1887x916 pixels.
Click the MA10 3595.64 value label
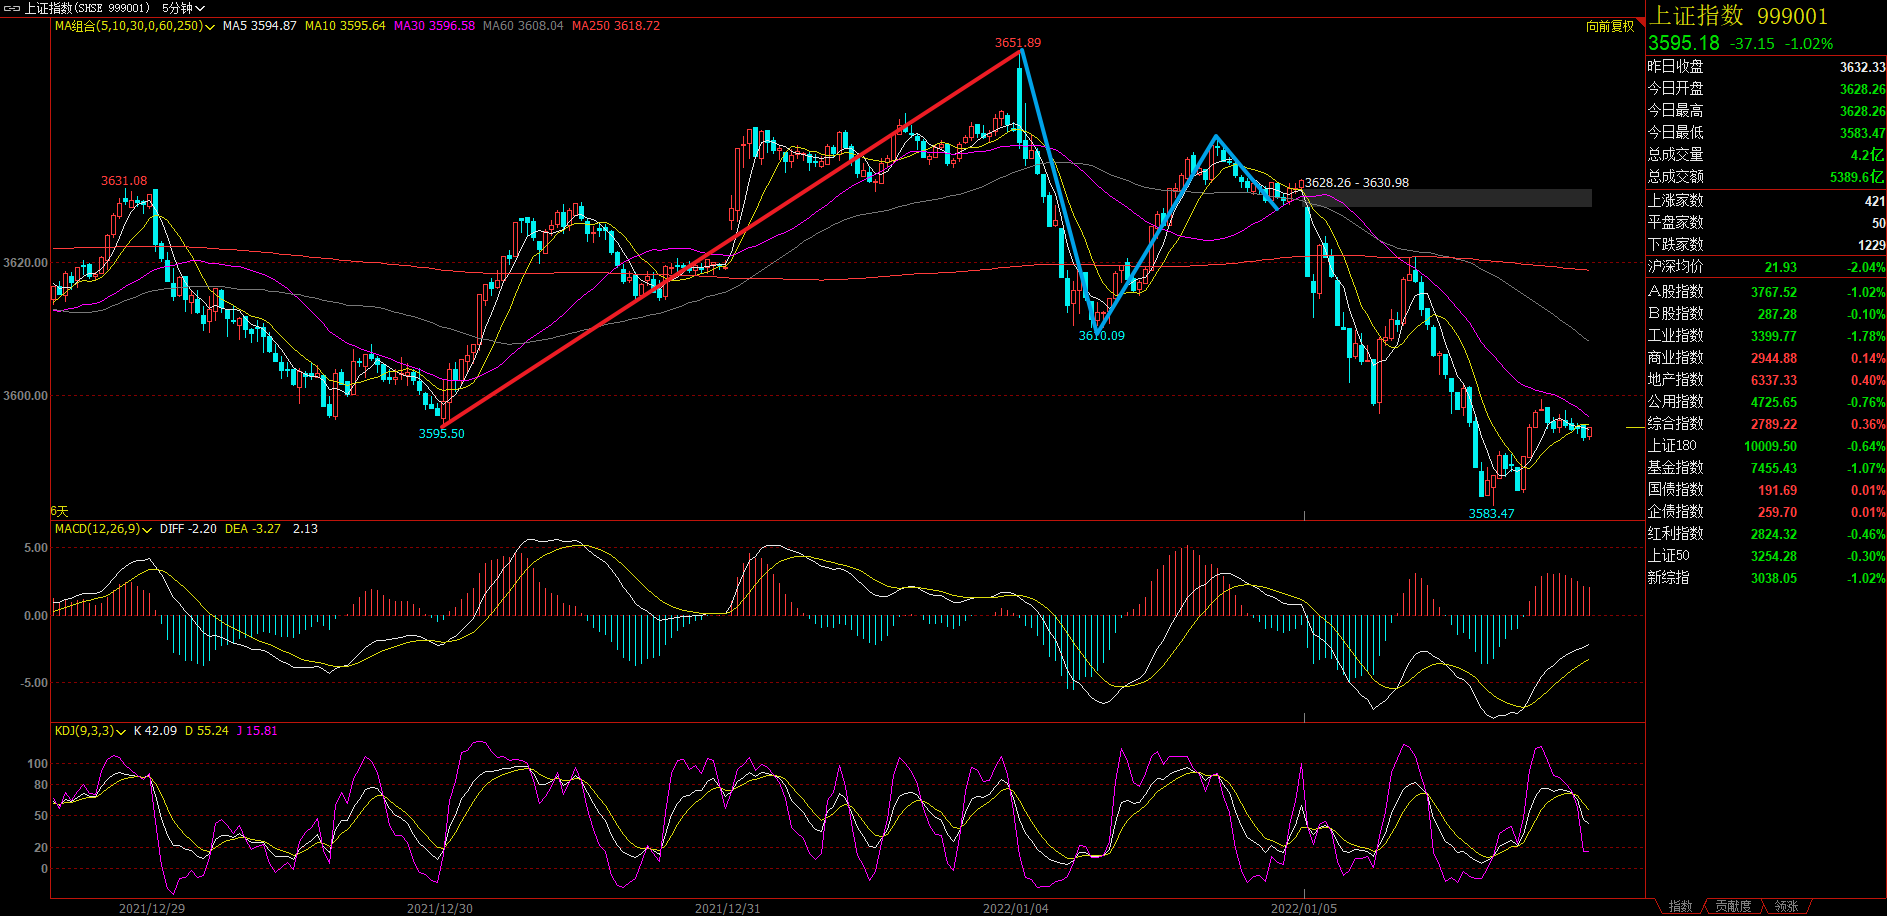[345, 26]
